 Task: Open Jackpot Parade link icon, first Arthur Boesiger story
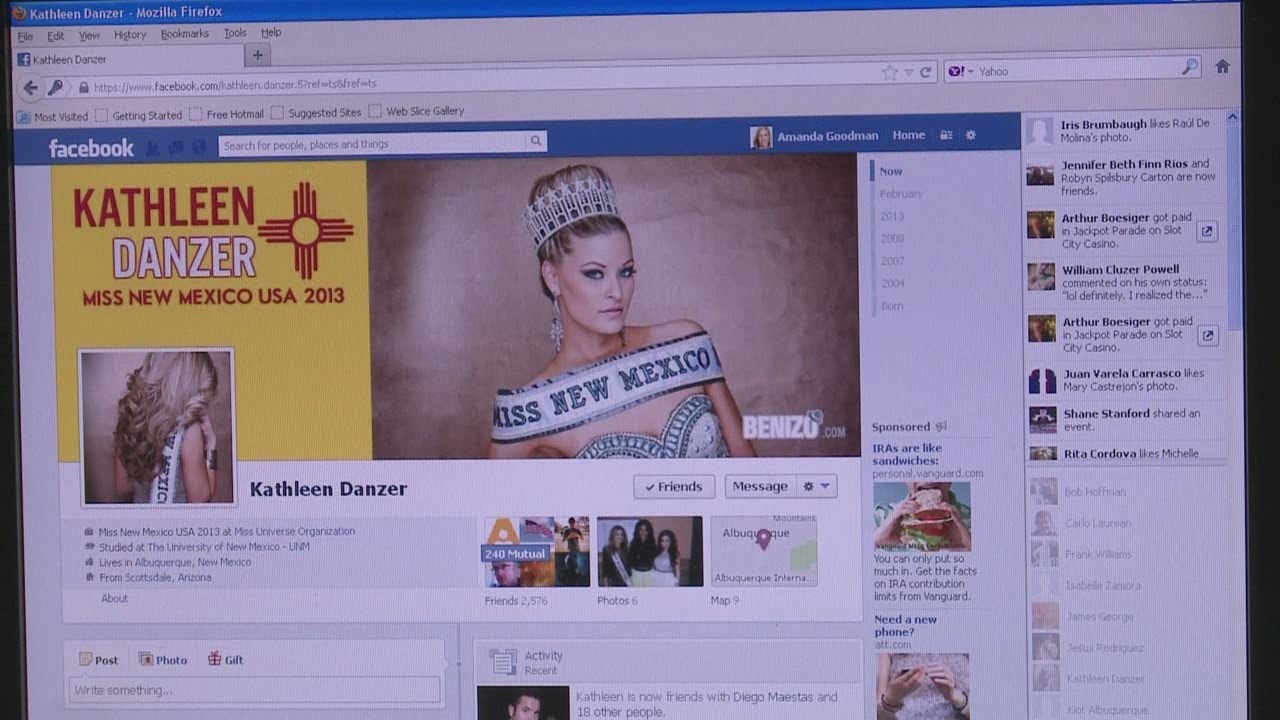(x=1207, y=231)
